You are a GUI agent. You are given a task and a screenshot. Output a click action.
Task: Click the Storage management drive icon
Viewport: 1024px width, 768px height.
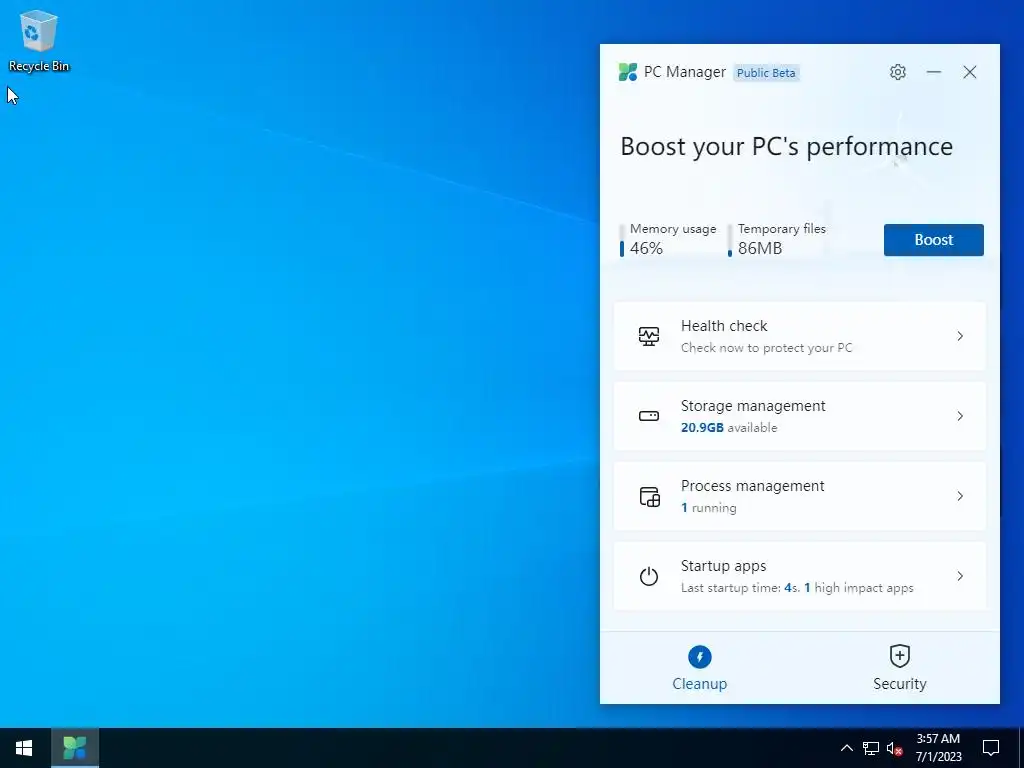click(648, 416)
